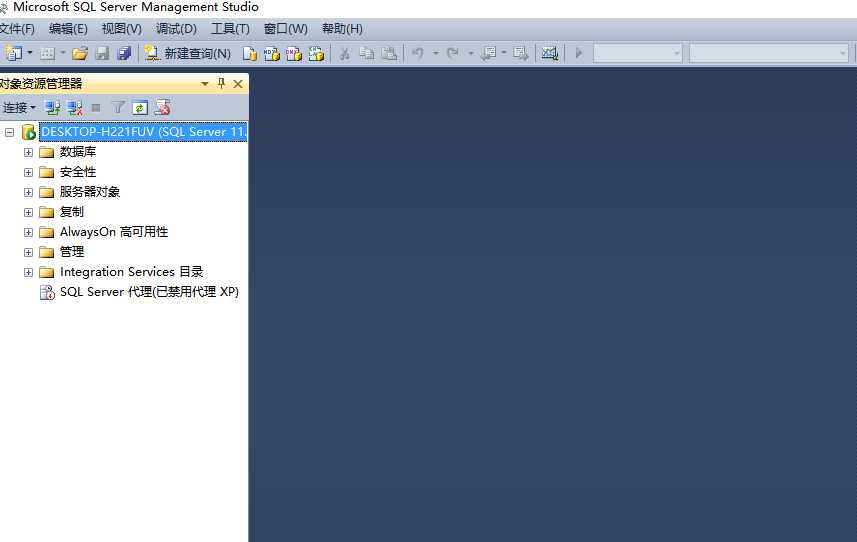Click the Disconnect server icon
This screenshot has height=542, width=857.
pos(75,108)
